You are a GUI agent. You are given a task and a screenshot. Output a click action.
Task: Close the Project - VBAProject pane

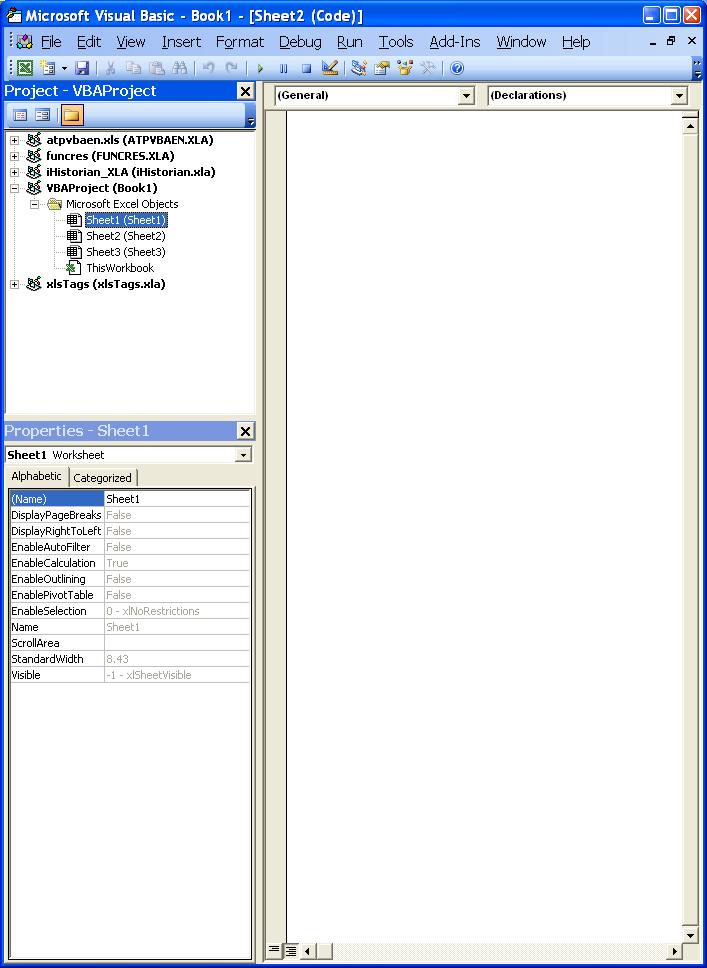tap(246, 91)
